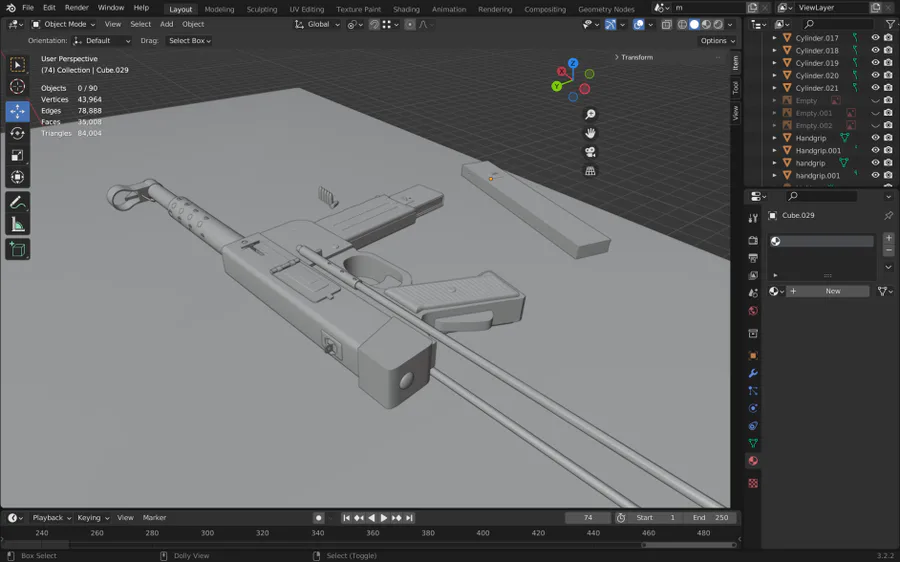The width and height of the screenshot is (900, 562).
Task: Select the Add Cube tool
Action: [x=17, y=249]
